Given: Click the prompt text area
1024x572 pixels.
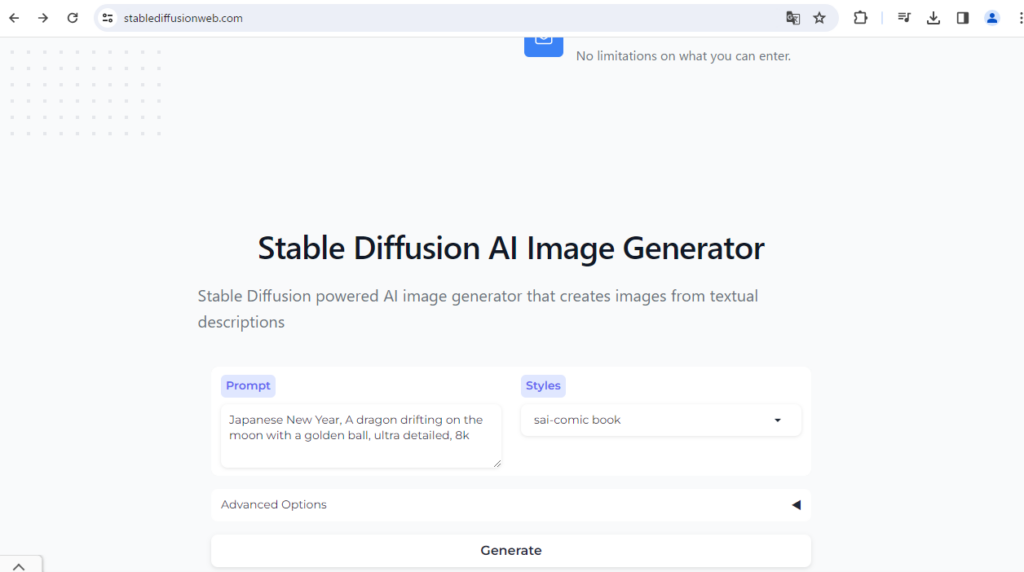Looking at the screenshot, I should (x=361, y=436).
